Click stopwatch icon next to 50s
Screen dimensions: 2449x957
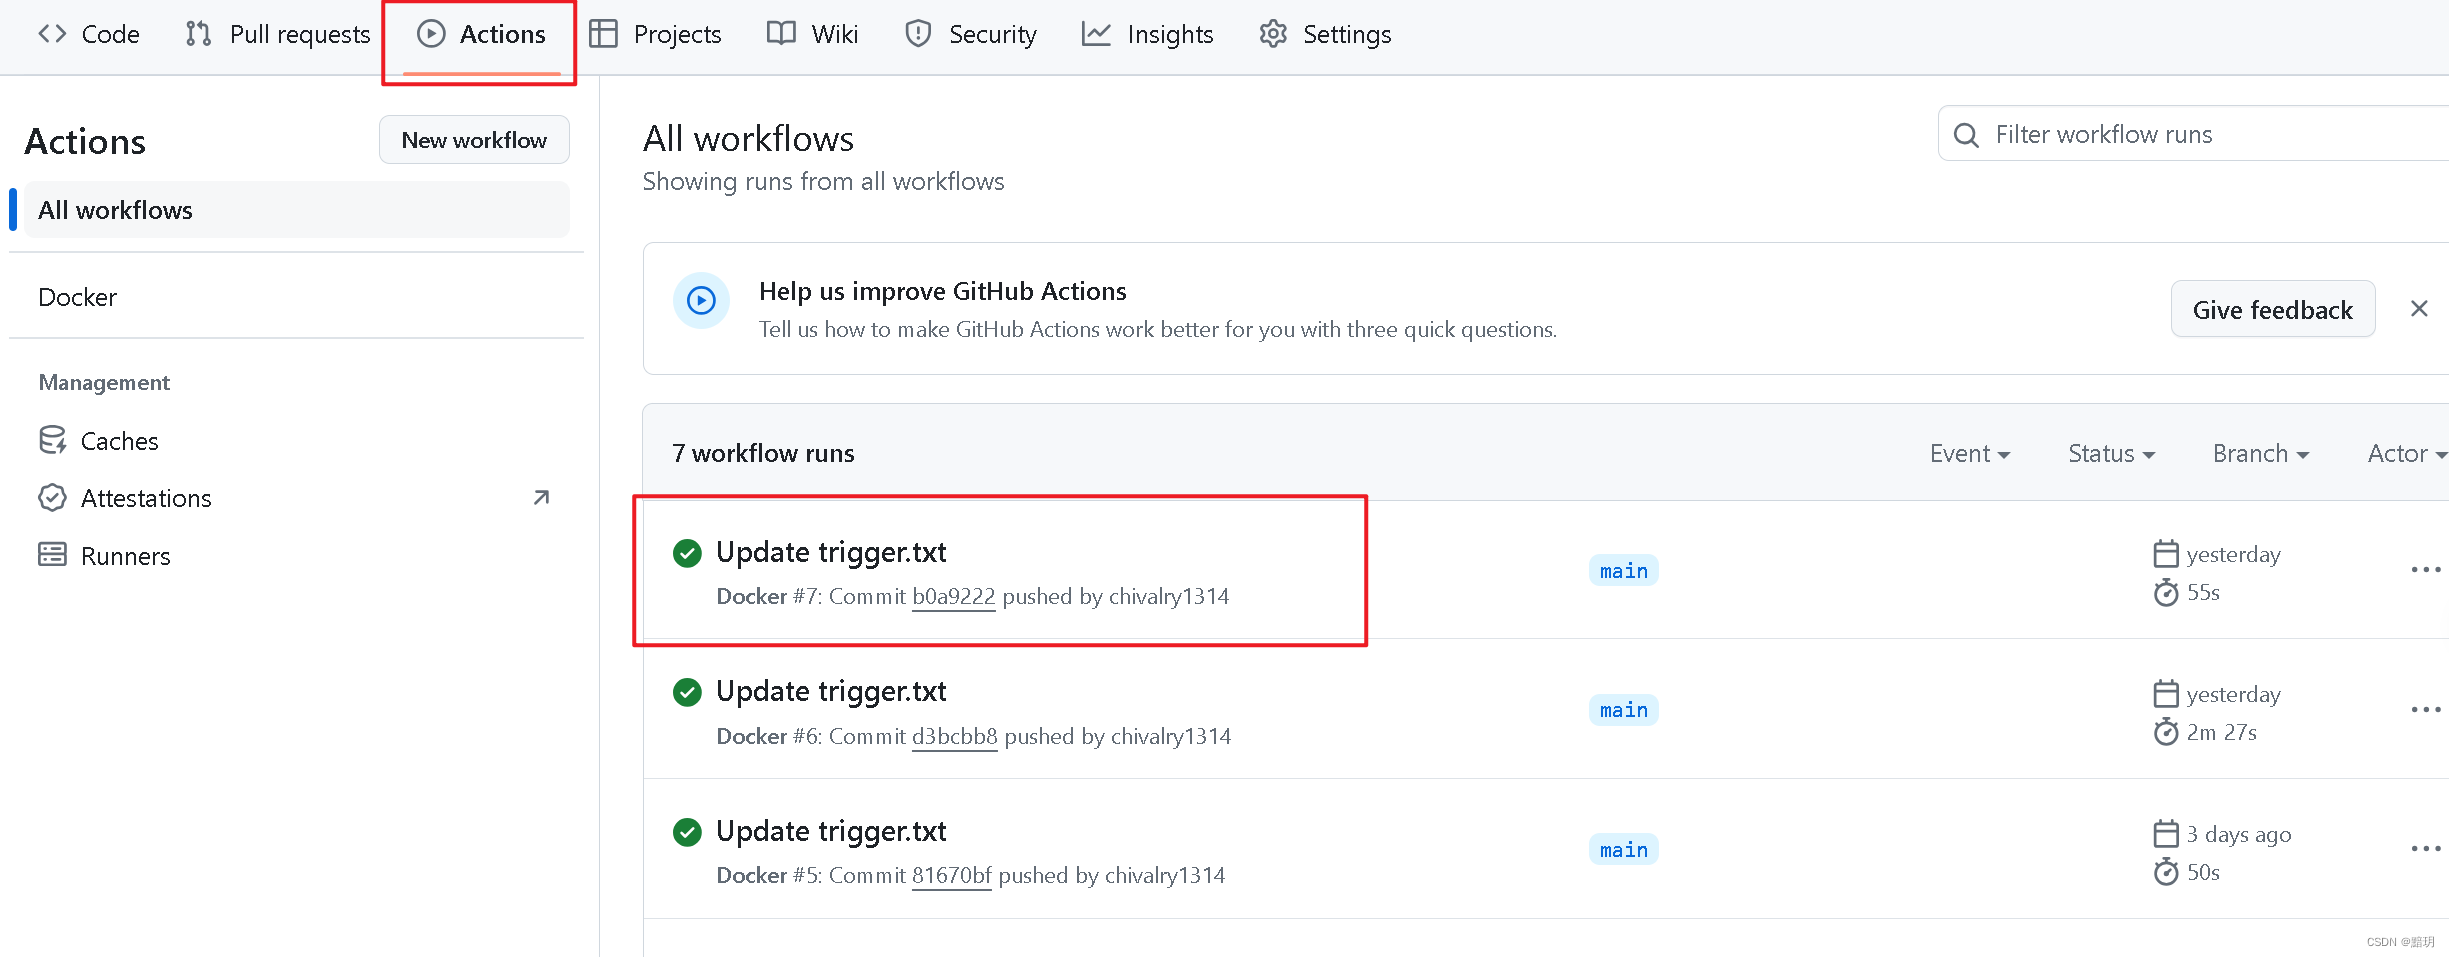pyautogui.click(x=2165, y=872)
